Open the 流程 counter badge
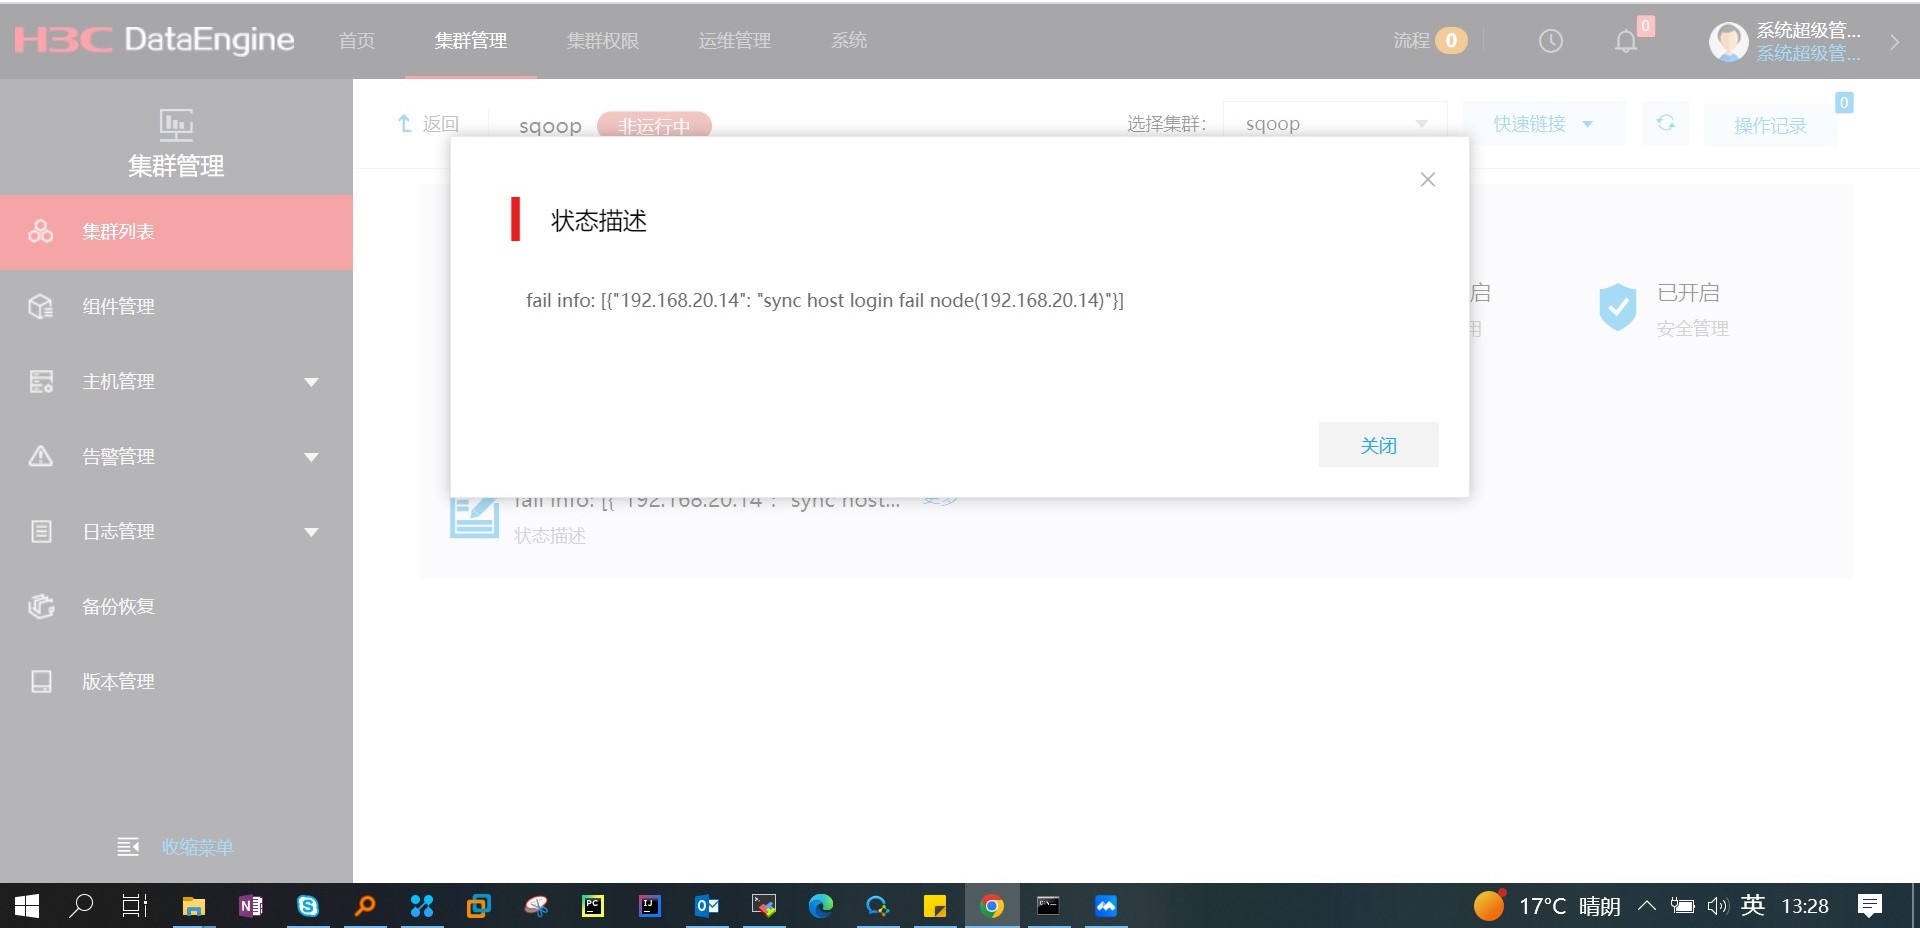Viewport: 1920px width, 928px height. coord(1451,41)
